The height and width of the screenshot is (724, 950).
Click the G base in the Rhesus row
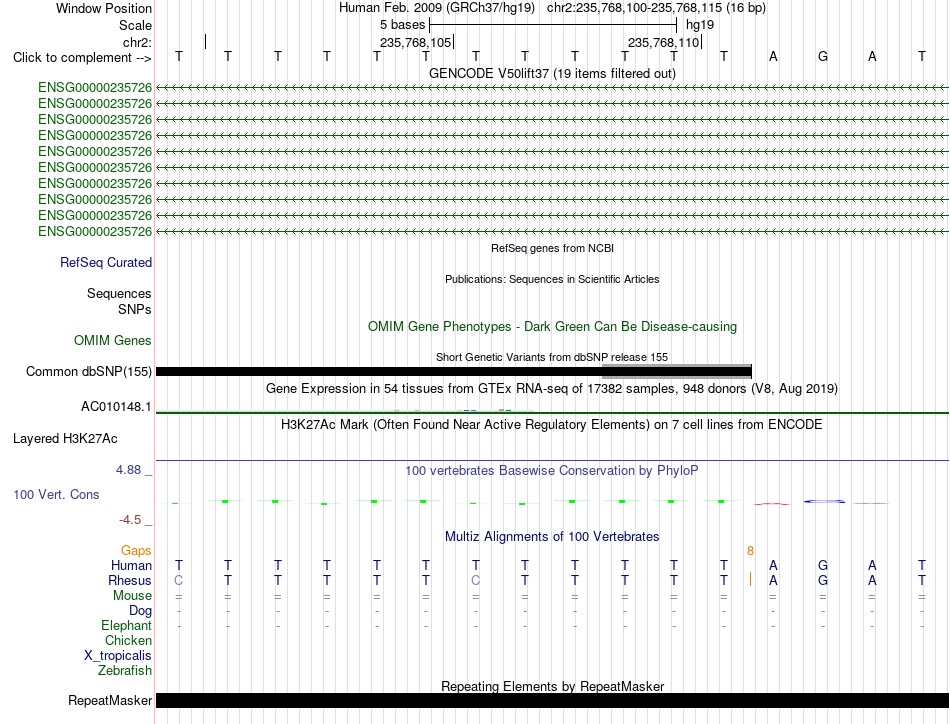tap(823, 580)
